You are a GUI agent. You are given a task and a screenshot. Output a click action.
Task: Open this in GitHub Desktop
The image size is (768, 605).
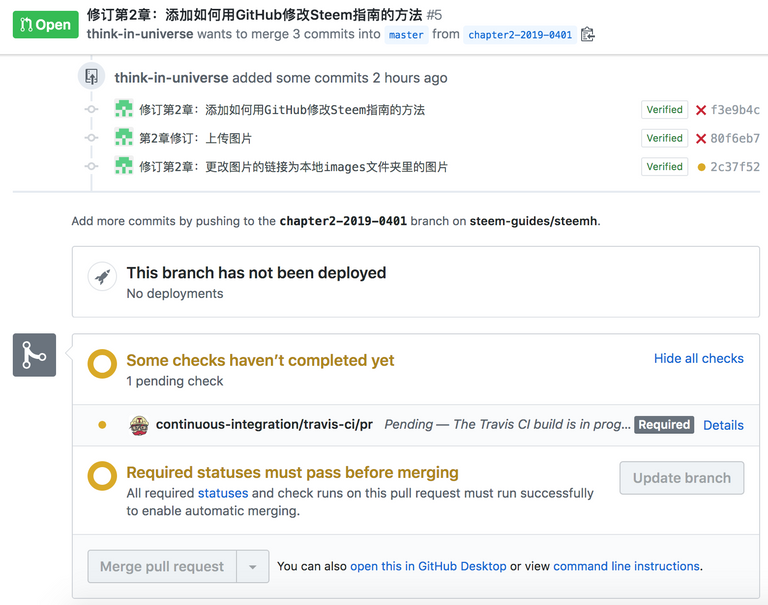point(428,566)
